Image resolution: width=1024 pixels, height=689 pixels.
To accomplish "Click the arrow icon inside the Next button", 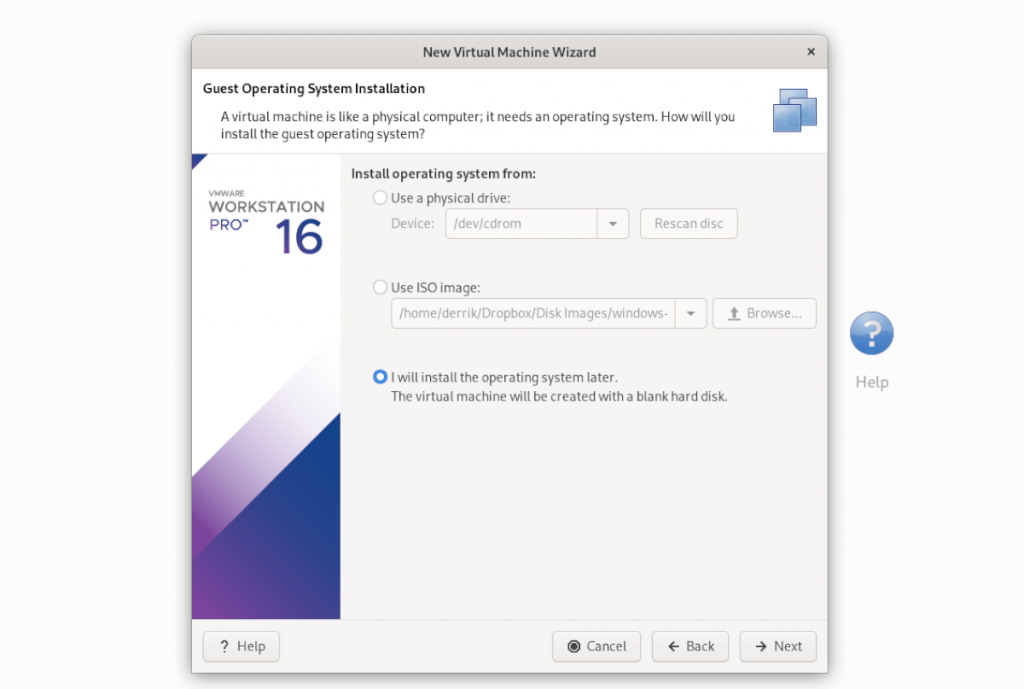I will coord(761,646).
